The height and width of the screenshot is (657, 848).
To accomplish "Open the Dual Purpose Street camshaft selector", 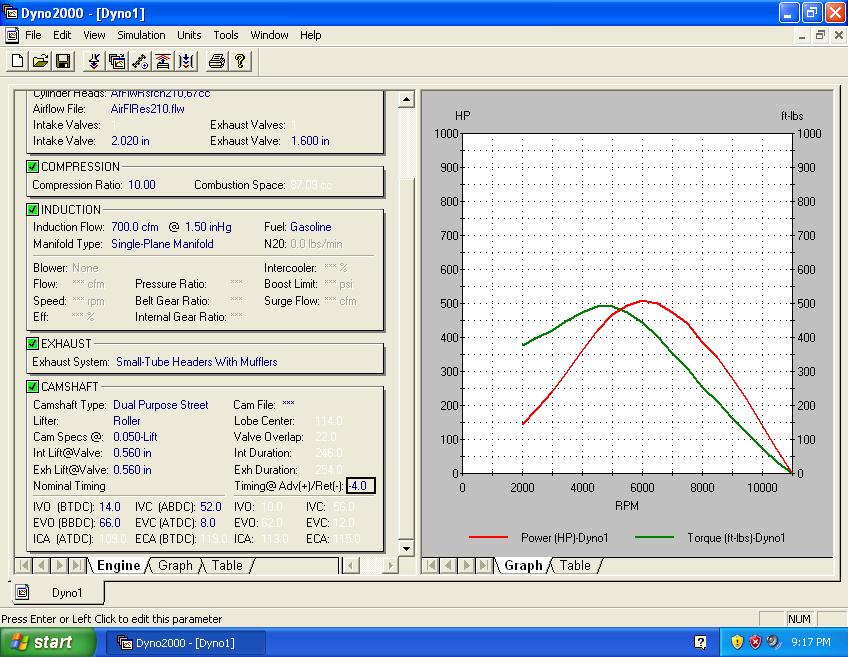I will pyautogui.click(x=160, y=405).
